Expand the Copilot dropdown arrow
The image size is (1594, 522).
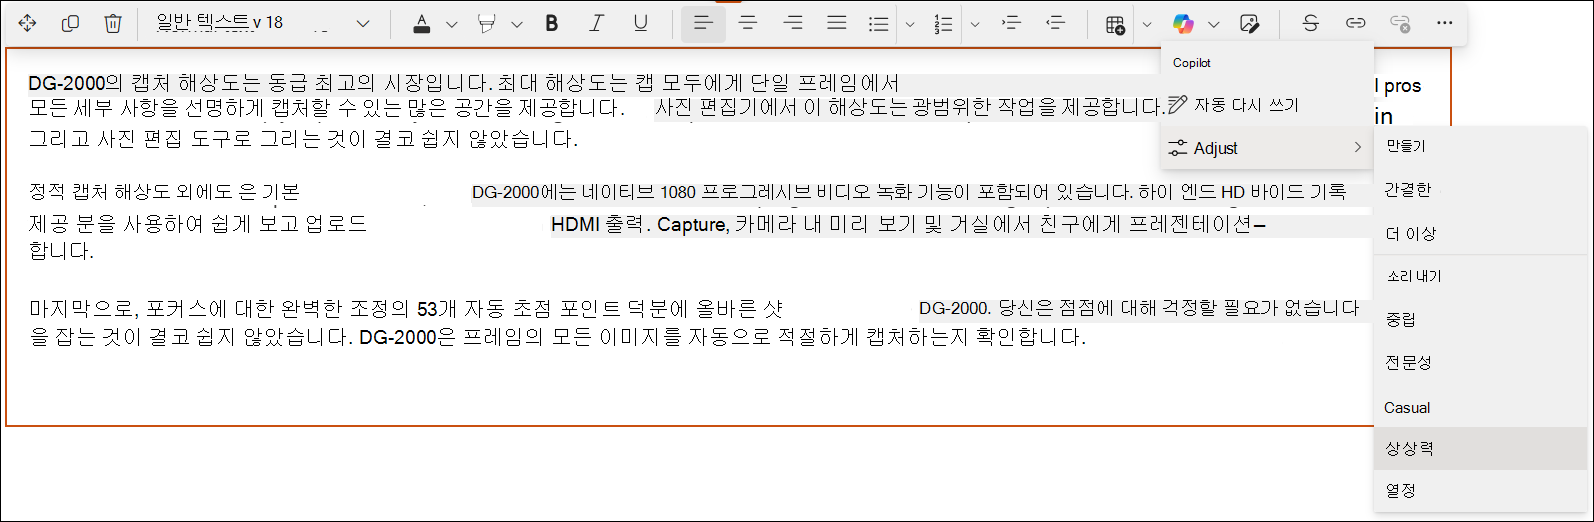pos(1213,24)
